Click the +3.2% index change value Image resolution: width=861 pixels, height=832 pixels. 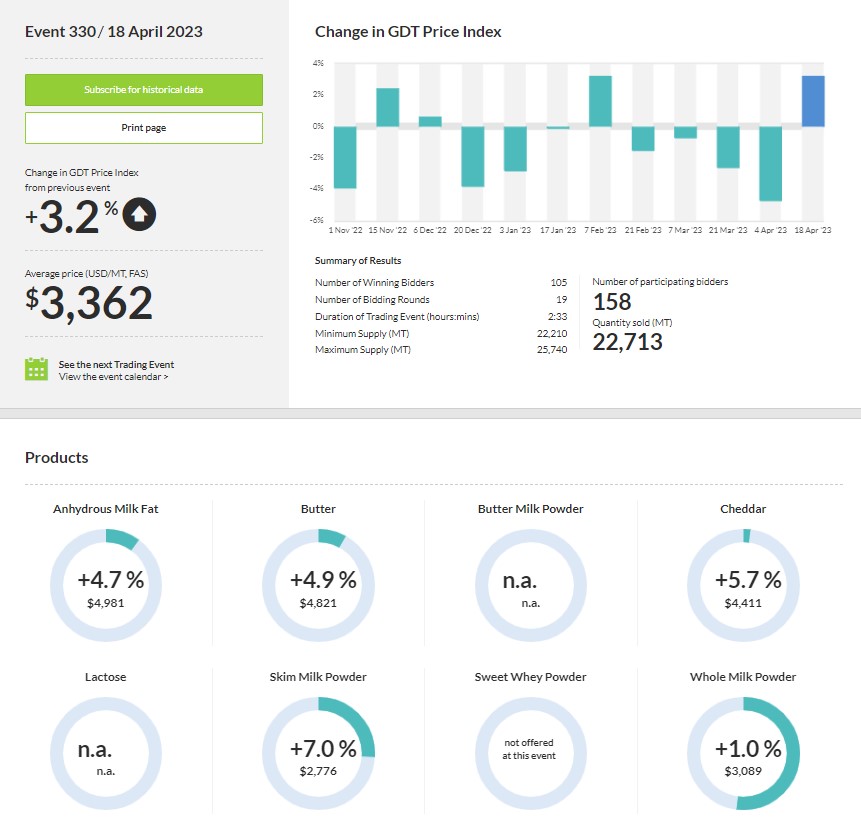(x=71, y=216)
